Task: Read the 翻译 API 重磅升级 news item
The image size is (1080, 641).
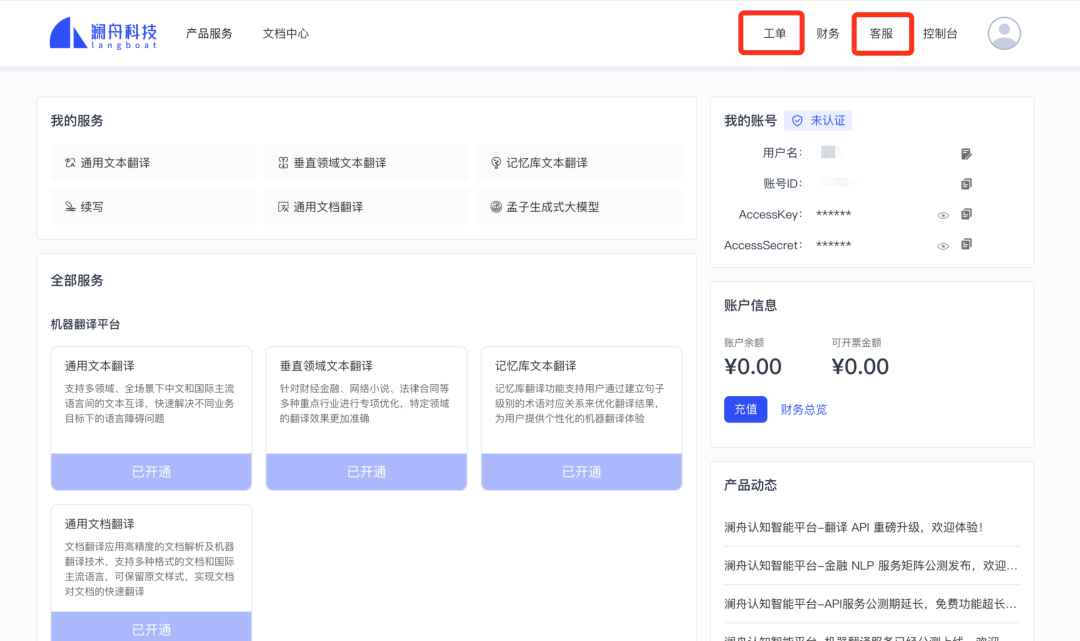Action: [853, 527]
